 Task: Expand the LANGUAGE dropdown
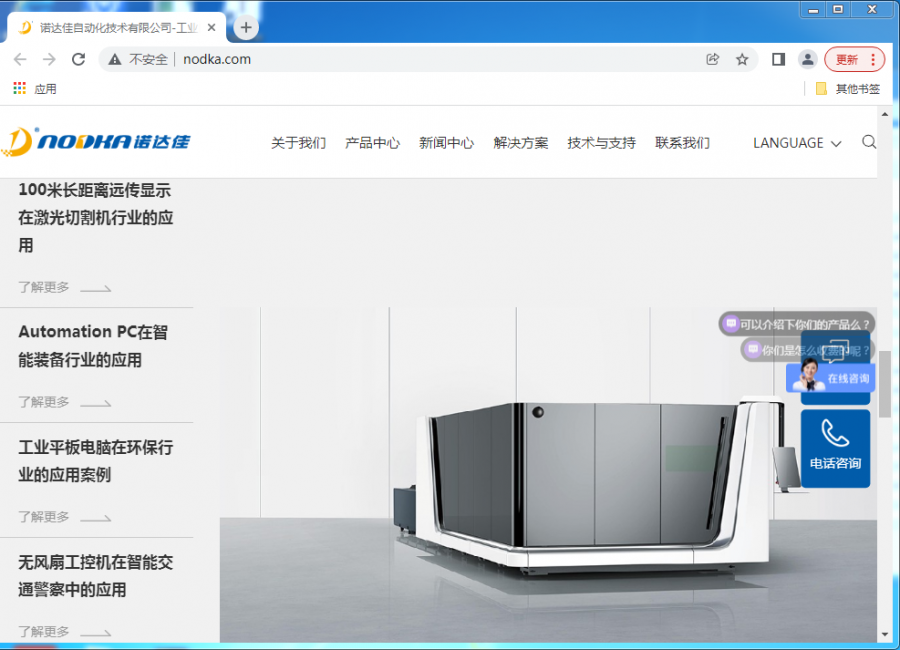pos(796,143)
